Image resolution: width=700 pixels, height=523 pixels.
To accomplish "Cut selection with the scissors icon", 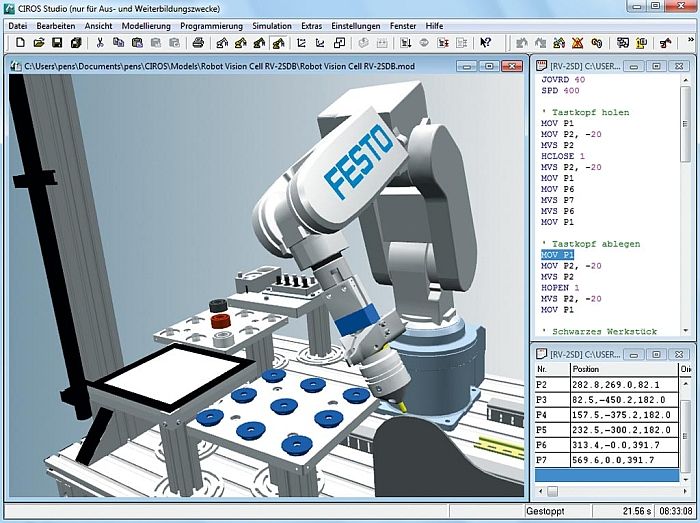I will coord(100,43).
